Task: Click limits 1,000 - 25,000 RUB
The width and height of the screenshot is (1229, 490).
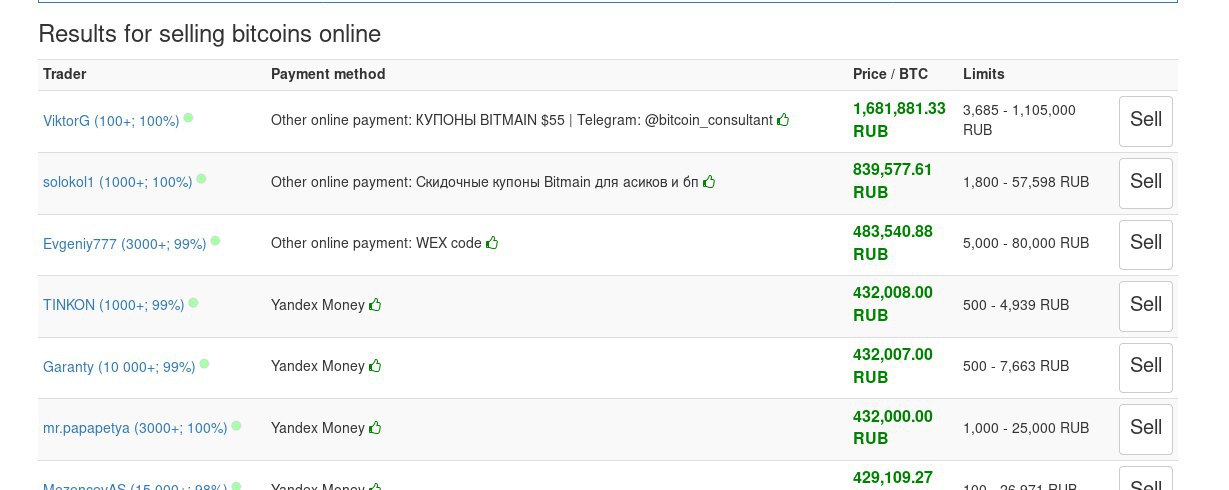Action: (1026, 428)
